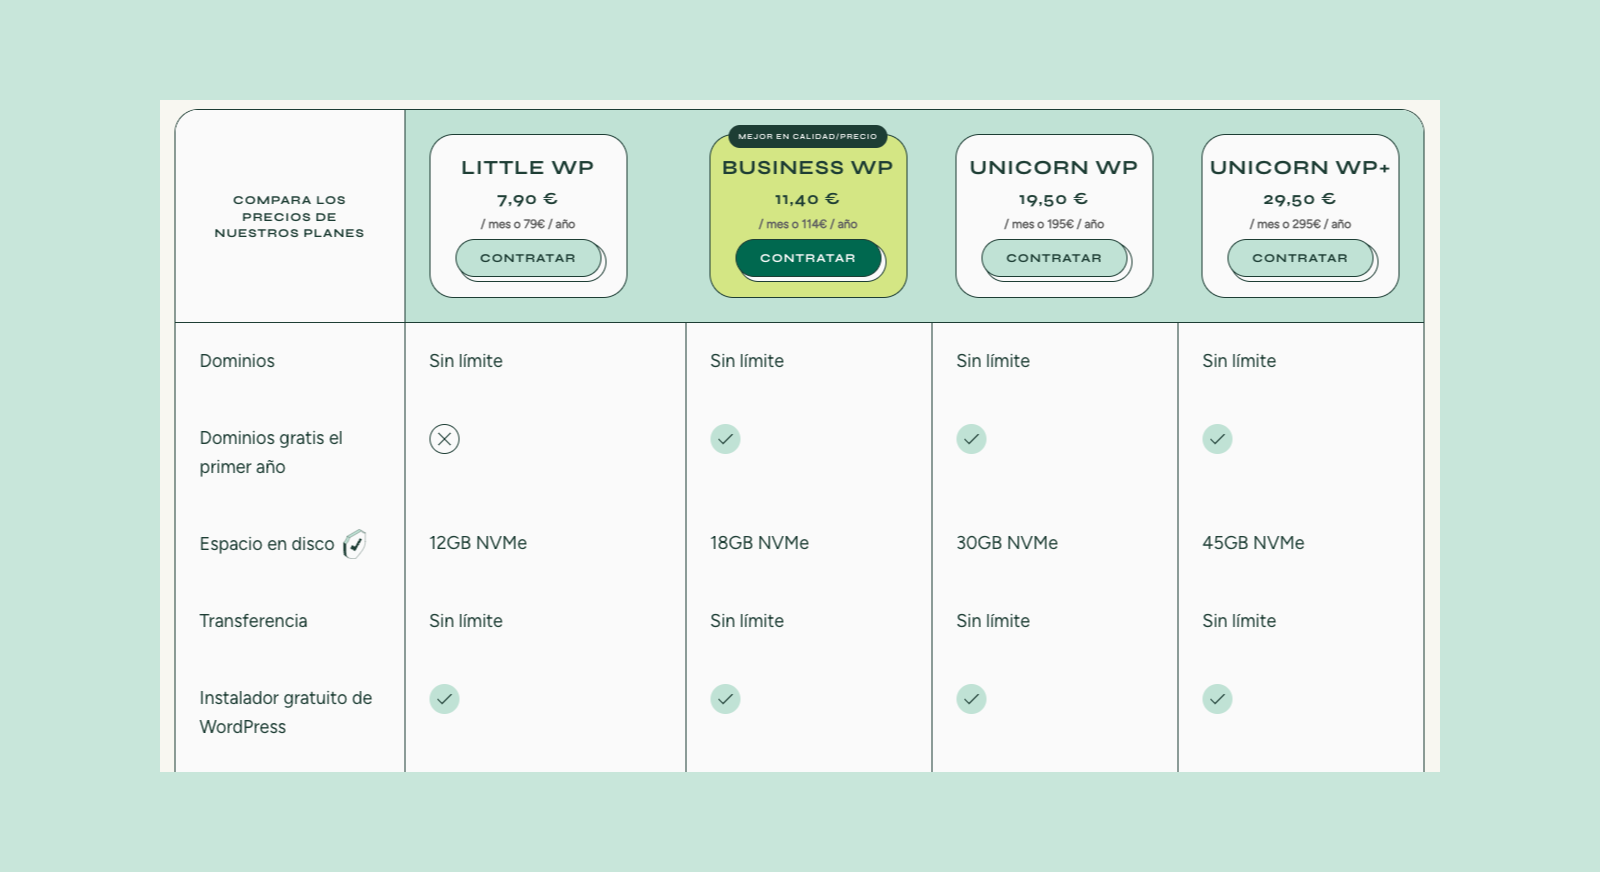Click the 'Mejor en calidad/precio' badge

[x=808, y=136]
